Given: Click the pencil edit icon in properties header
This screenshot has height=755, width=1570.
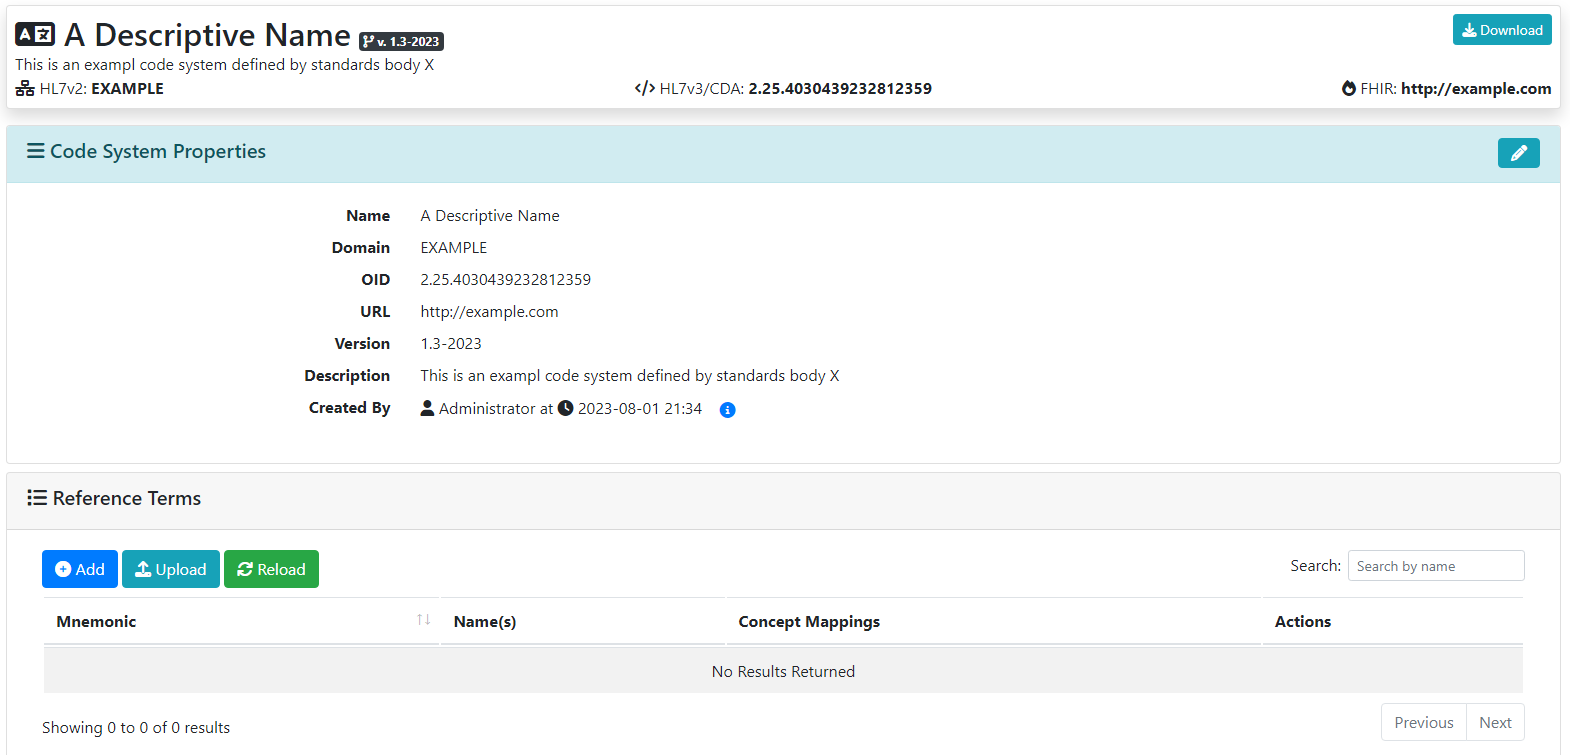Looking at the screenshot, I should click(1518, 153).
